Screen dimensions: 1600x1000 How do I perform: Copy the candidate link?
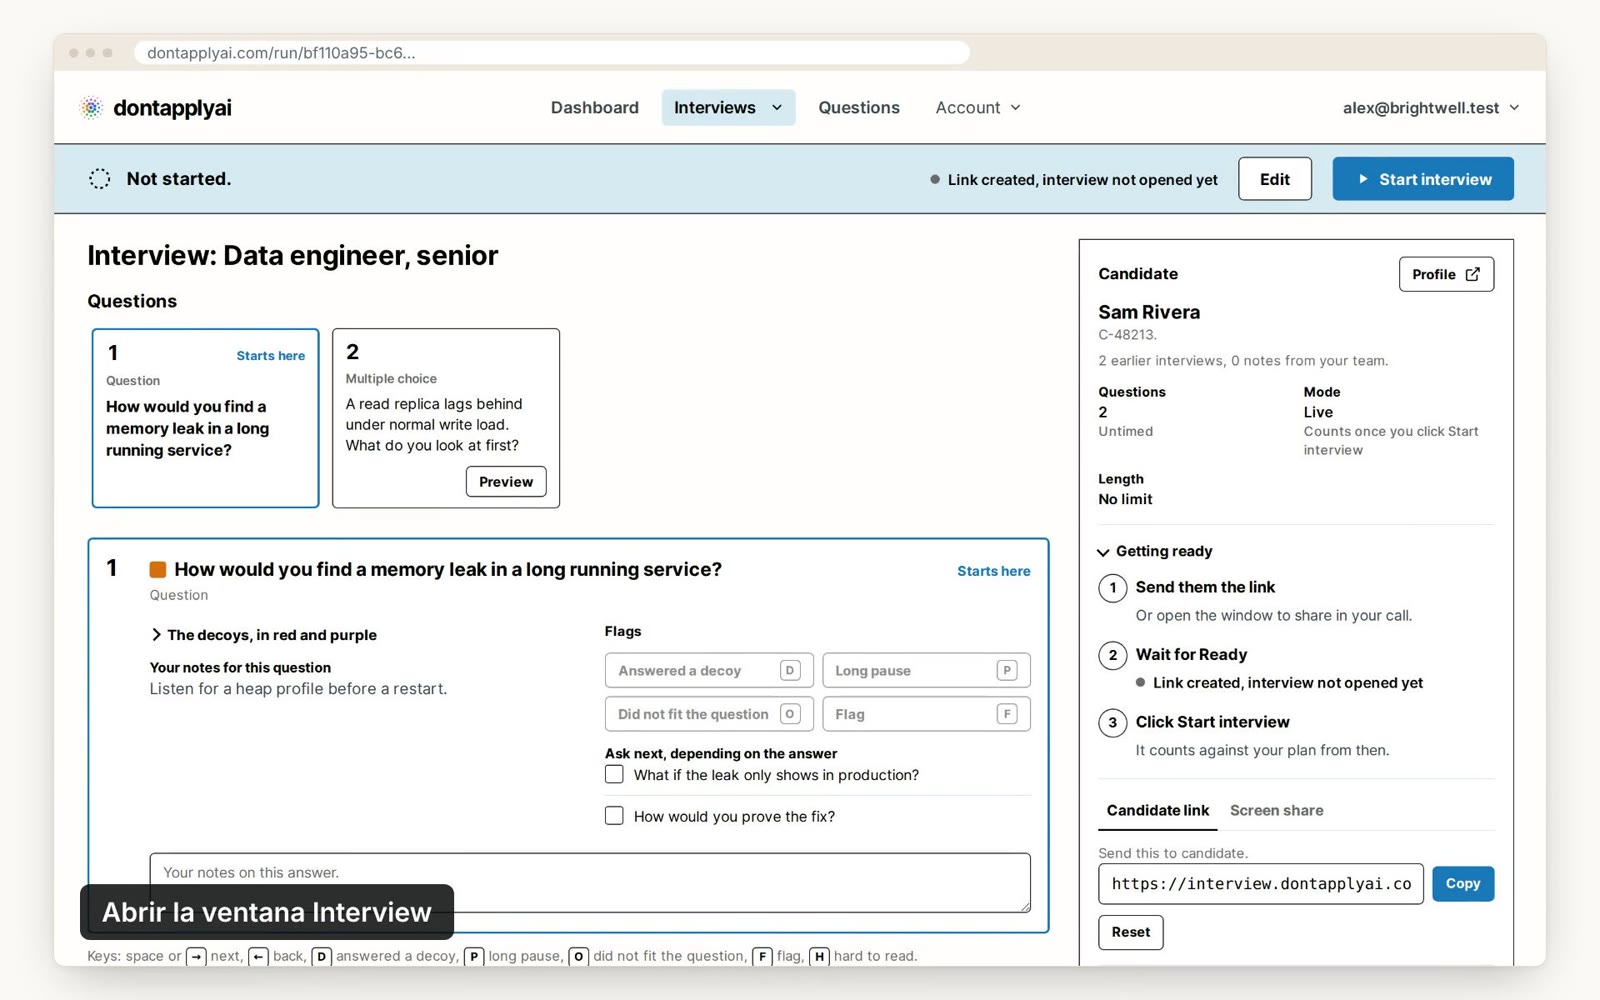1463,884
